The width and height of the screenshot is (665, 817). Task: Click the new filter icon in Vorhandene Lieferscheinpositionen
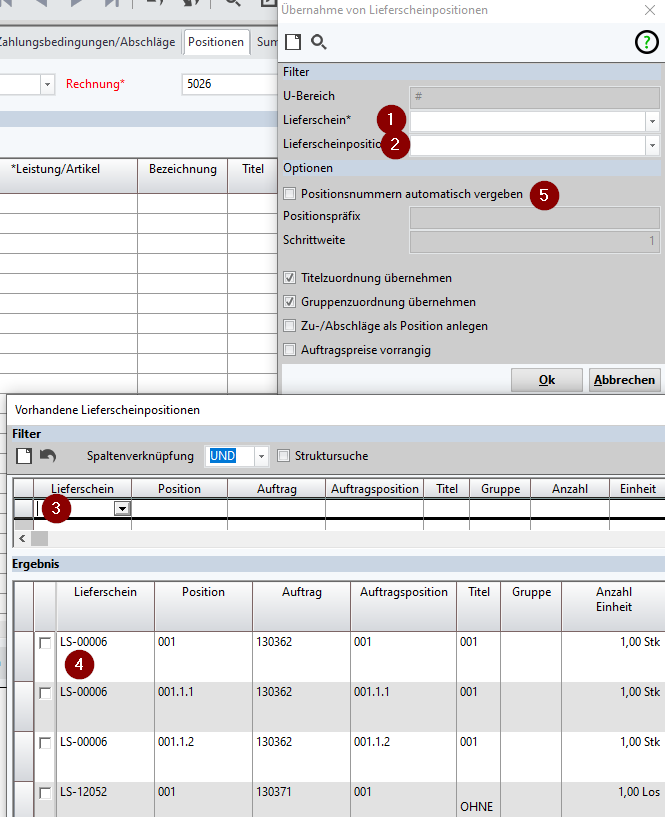coord(23,456)
